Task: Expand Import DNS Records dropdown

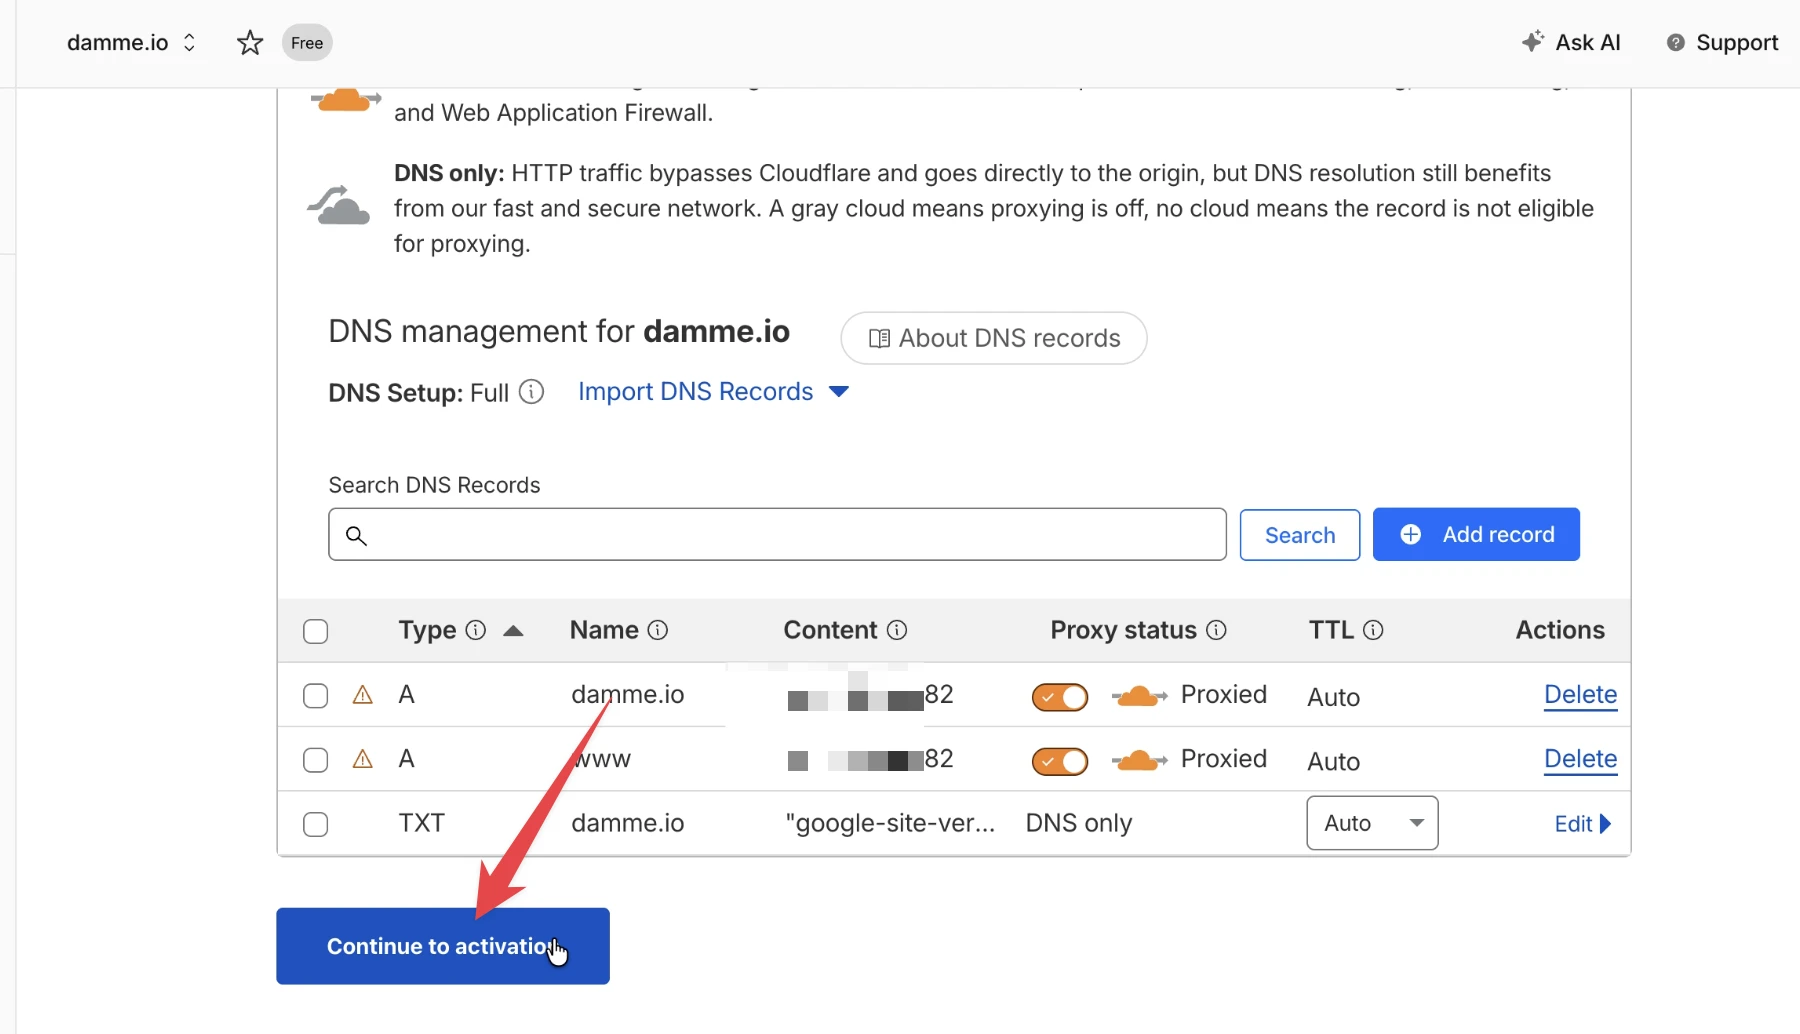Action: (x=713, y=391)
